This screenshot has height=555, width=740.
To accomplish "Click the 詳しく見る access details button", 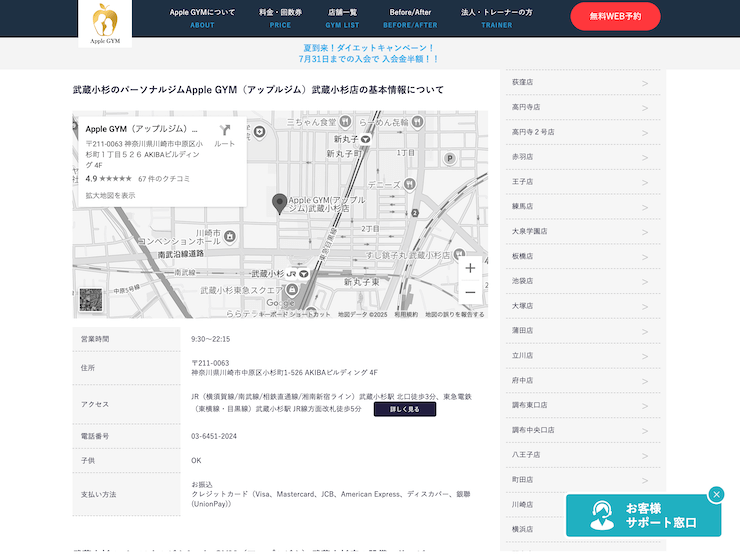I will [404, 409].
